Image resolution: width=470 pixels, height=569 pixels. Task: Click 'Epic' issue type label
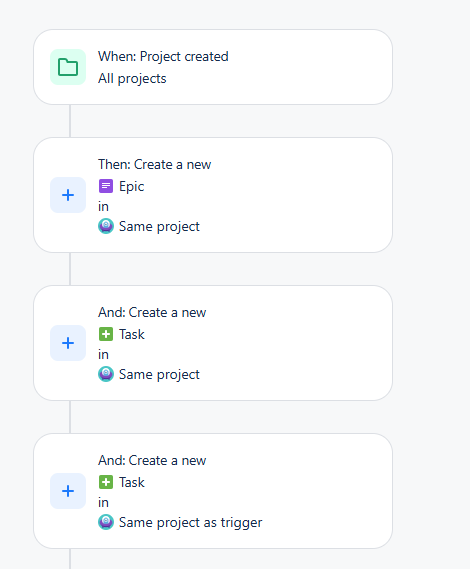131,187
